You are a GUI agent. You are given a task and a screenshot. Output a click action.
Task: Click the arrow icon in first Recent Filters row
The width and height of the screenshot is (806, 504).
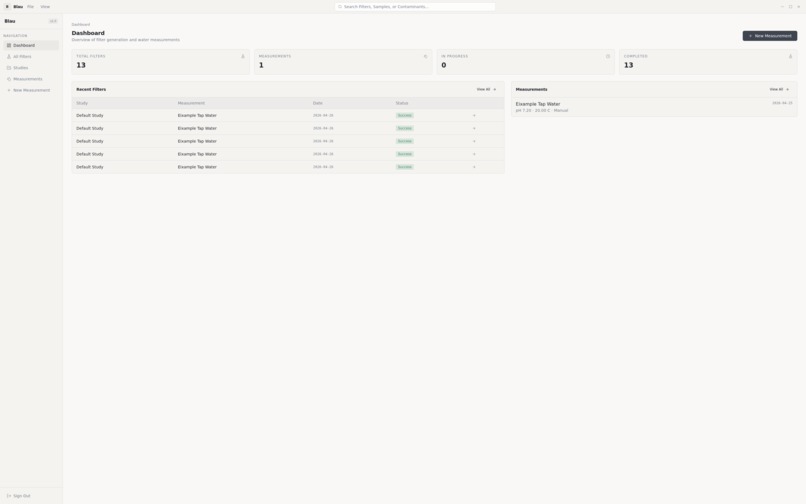(x=474, y=116)
